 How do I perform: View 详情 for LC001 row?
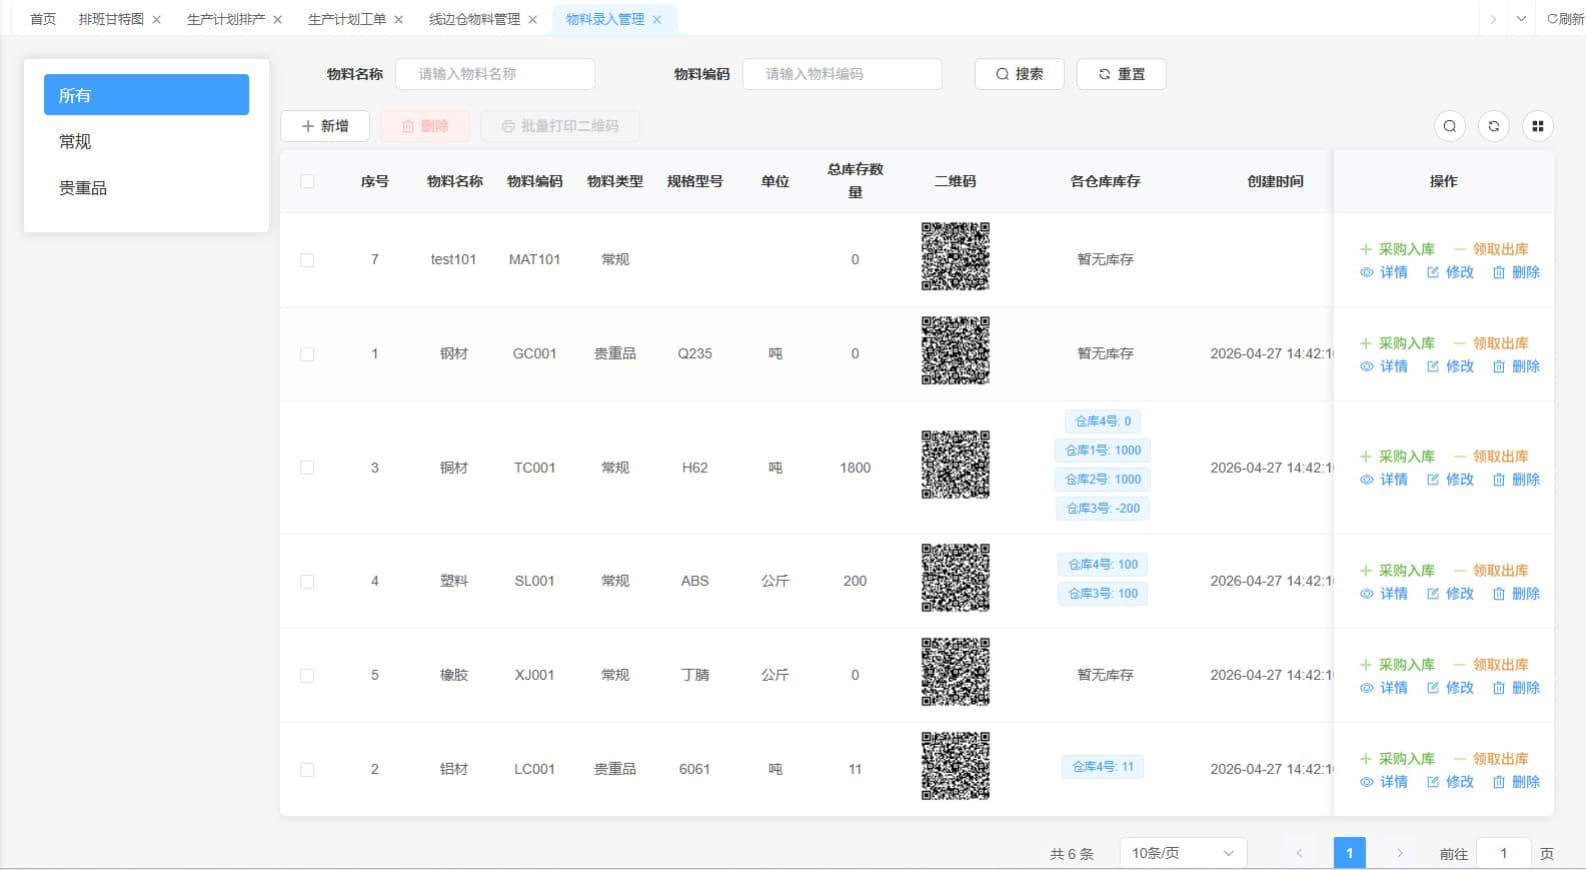1384,781
